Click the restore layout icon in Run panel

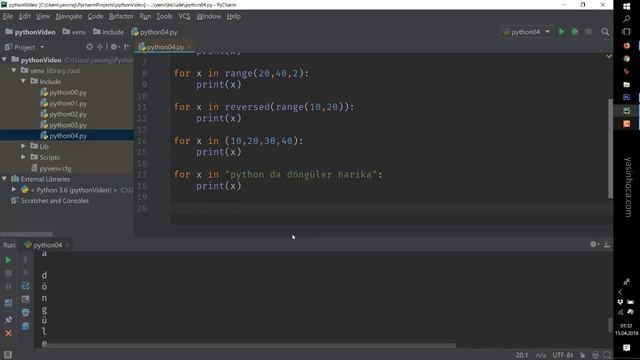tap(8, 303)
